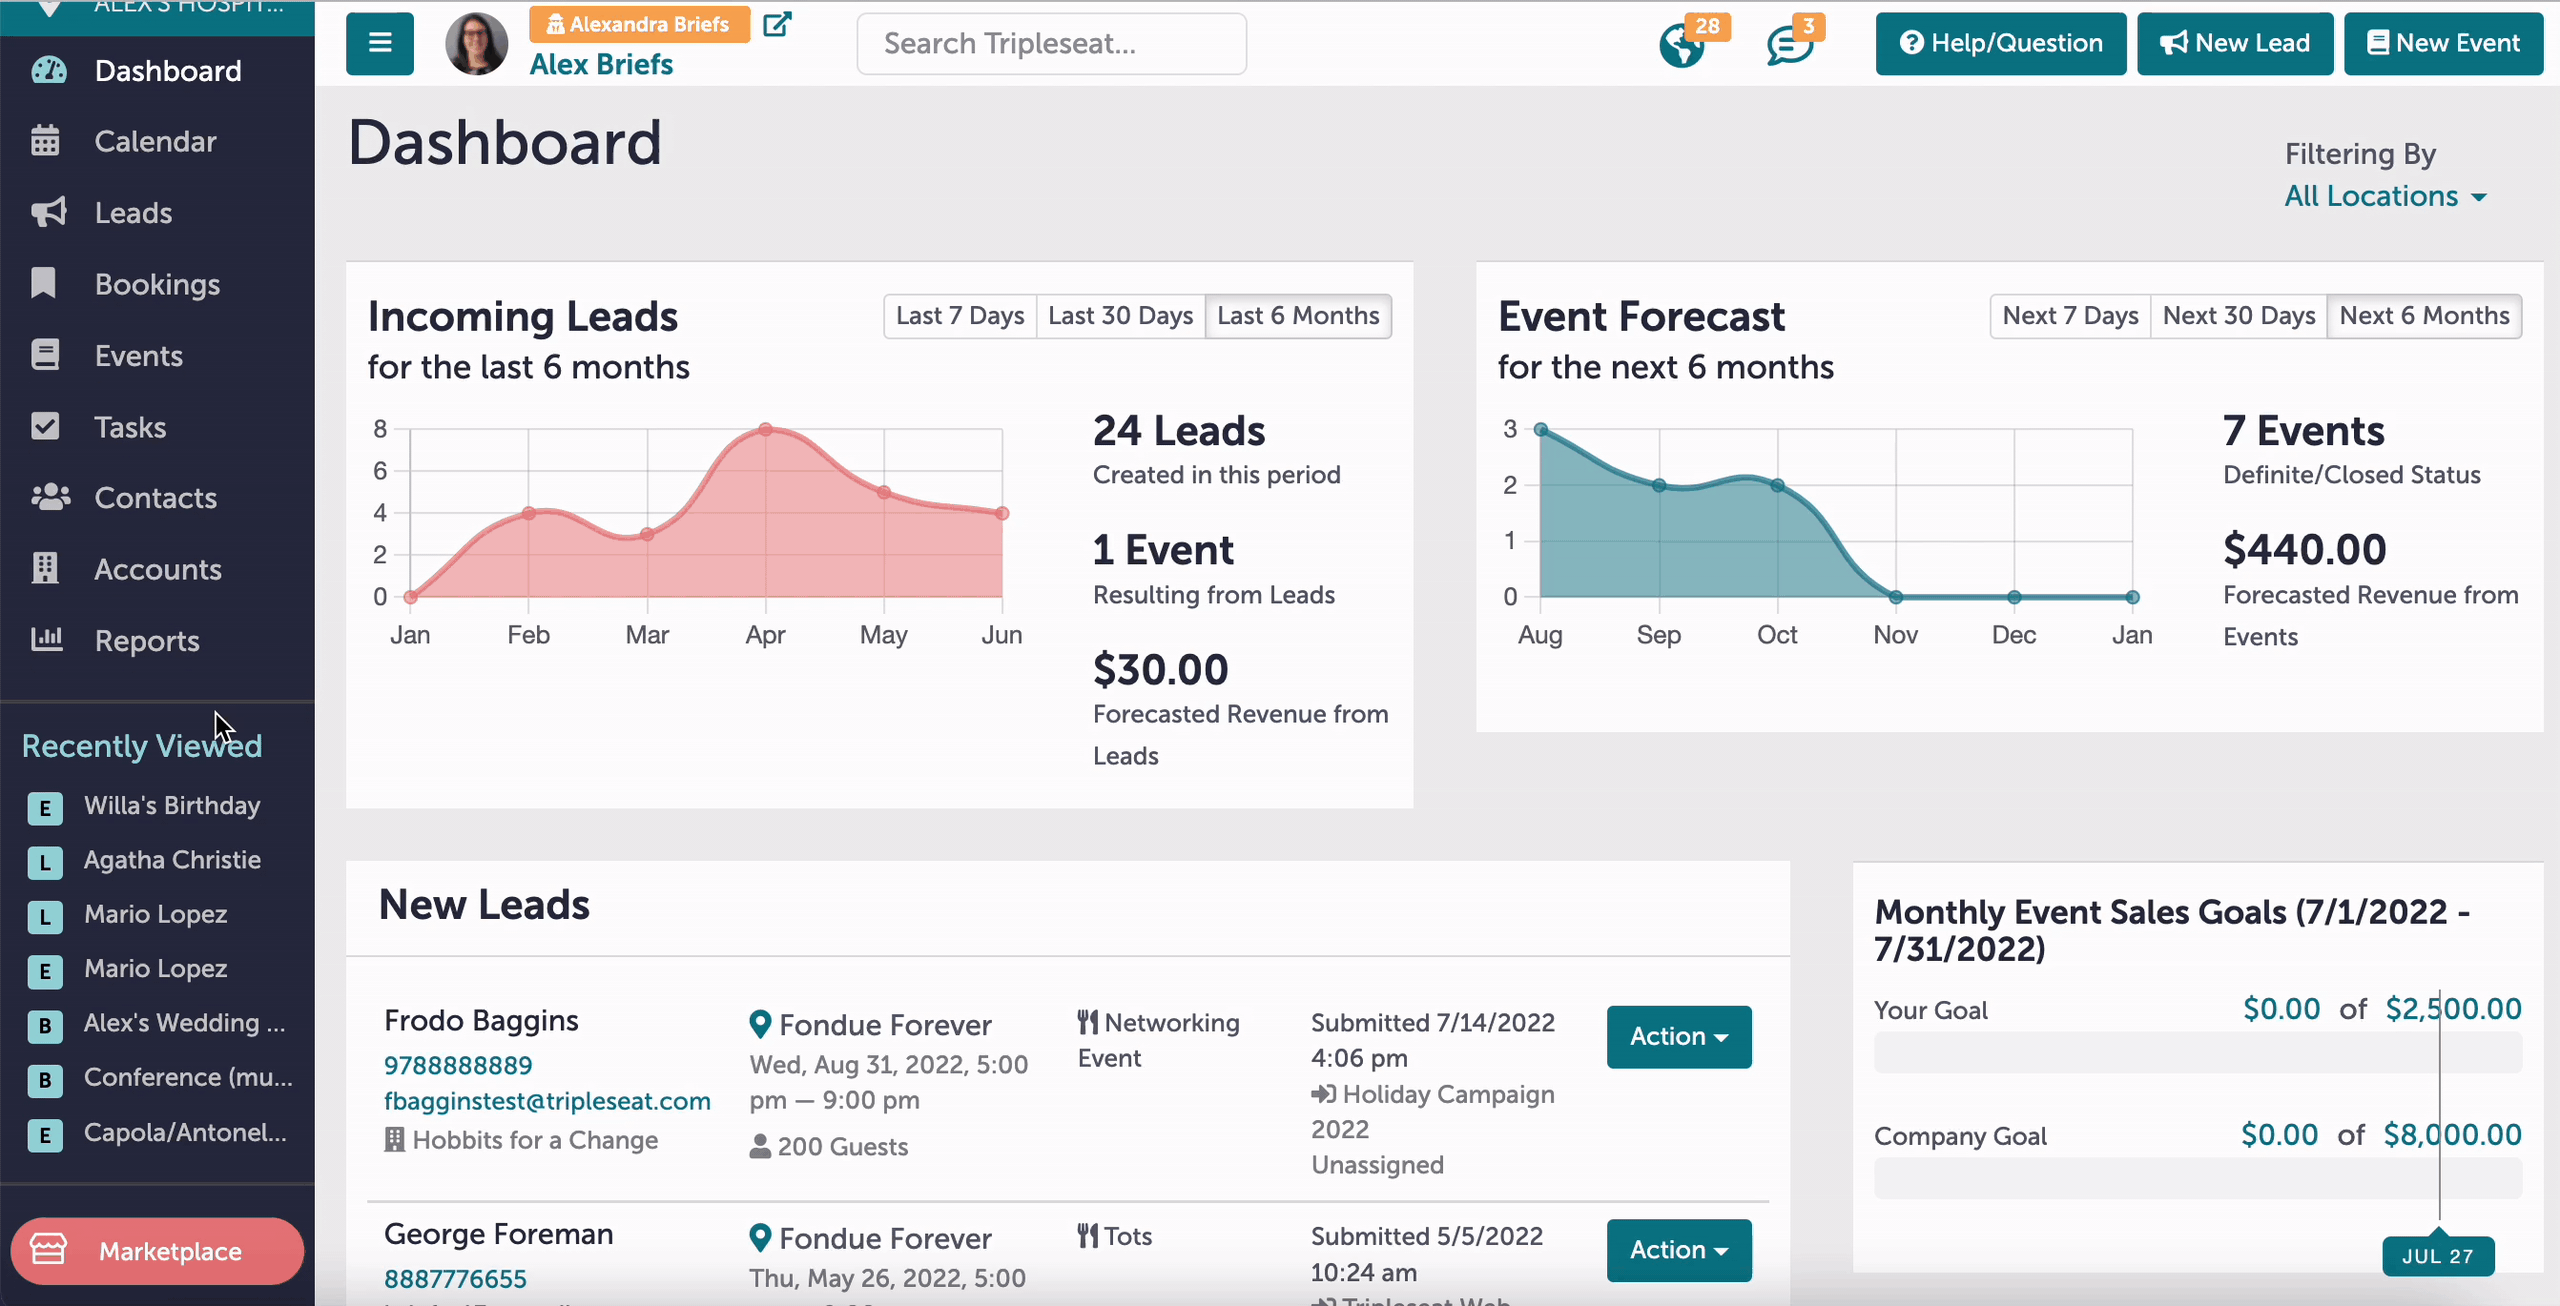
Task: Click the Dashboard gauge icon in sidebar
Action: point(49,71)
